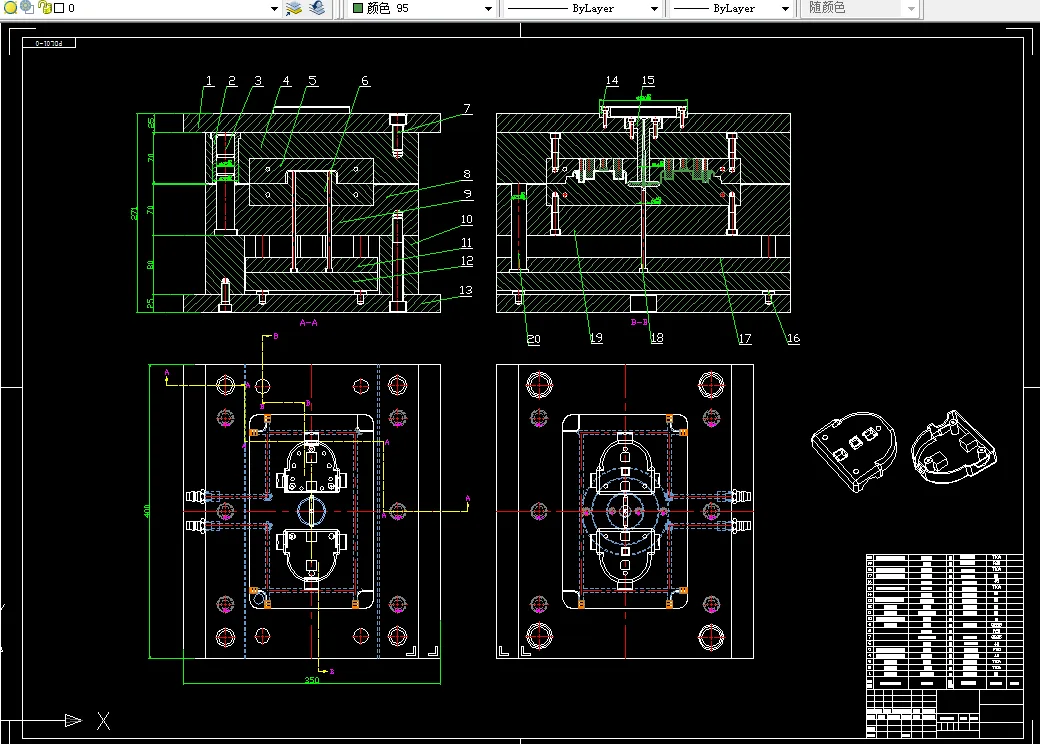The height and width of the screenshot is (744, 1040).
Task: Click the Make Object's Layer Current icon
Action: [294, 8]
